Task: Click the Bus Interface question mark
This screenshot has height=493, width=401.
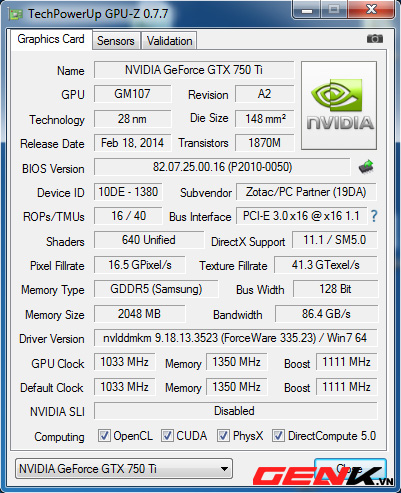Action: pos(374,216)
